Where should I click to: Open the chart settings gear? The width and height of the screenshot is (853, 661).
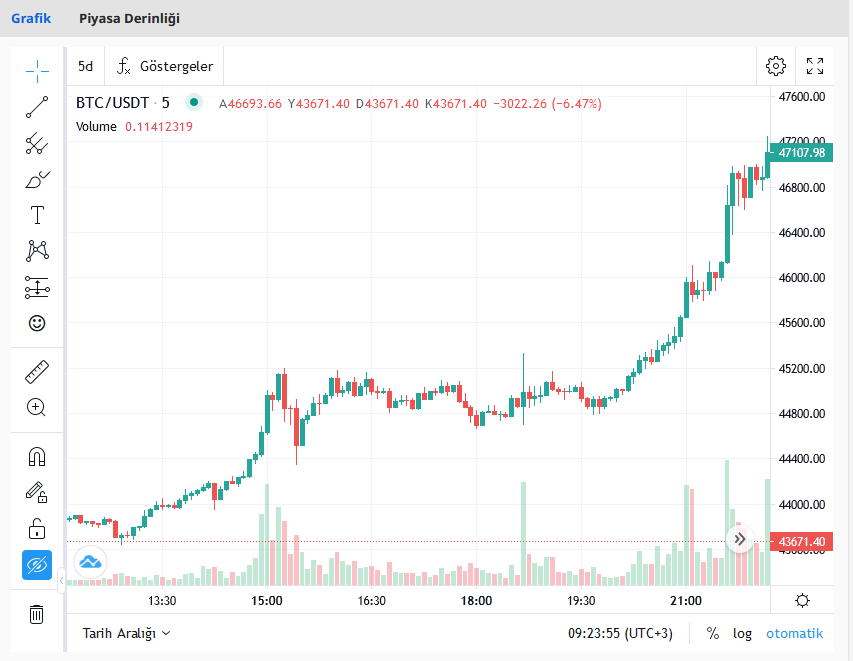pyautogui.click(x=775, y=65)
